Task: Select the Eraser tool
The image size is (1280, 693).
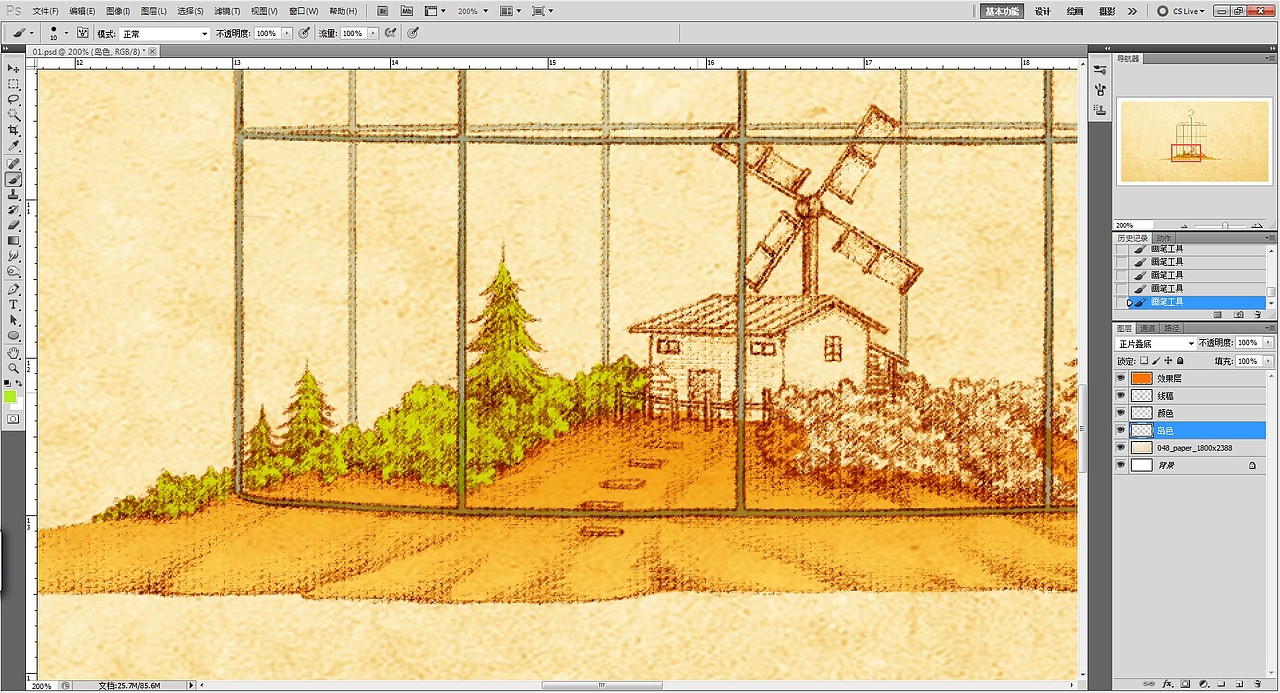Action: click(x=14, y=226)
